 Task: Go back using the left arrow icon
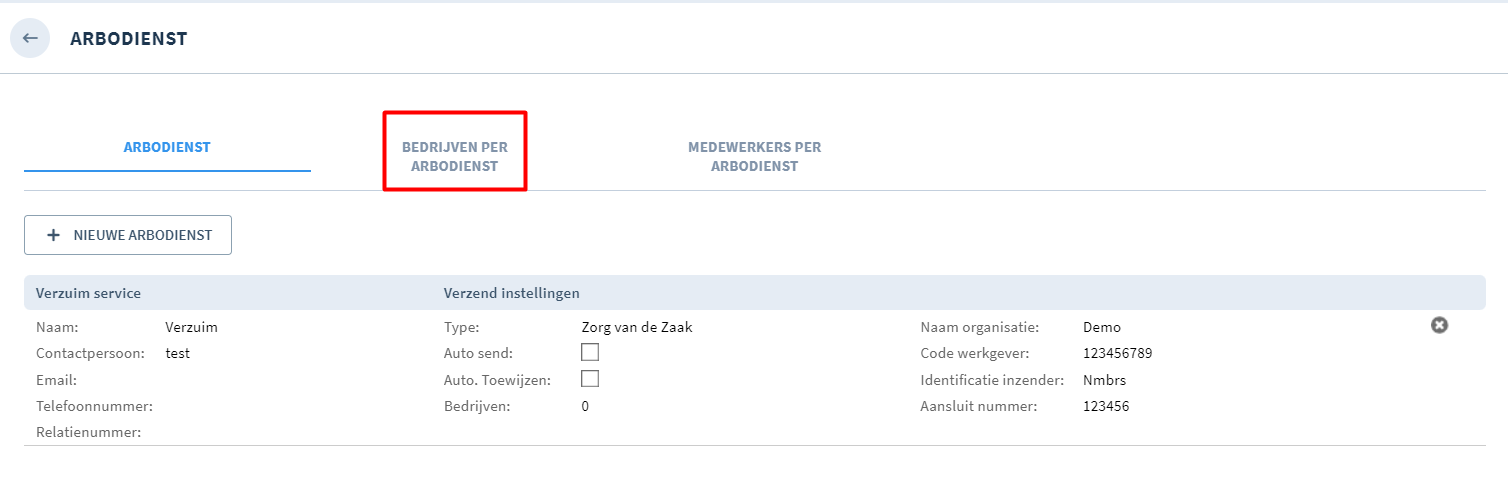30,38
